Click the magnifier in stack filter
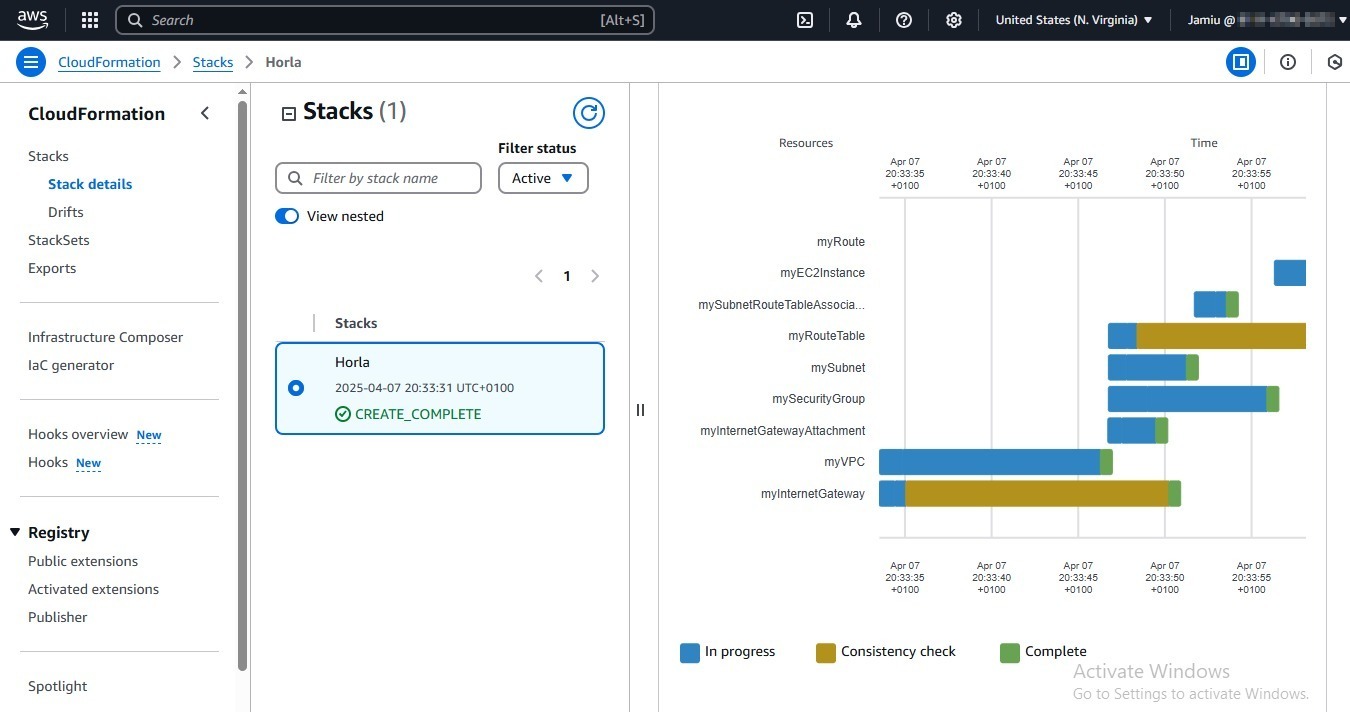The width and height of the screenshot is (1350, 712). pyautogui.click(x=295, y=178)
